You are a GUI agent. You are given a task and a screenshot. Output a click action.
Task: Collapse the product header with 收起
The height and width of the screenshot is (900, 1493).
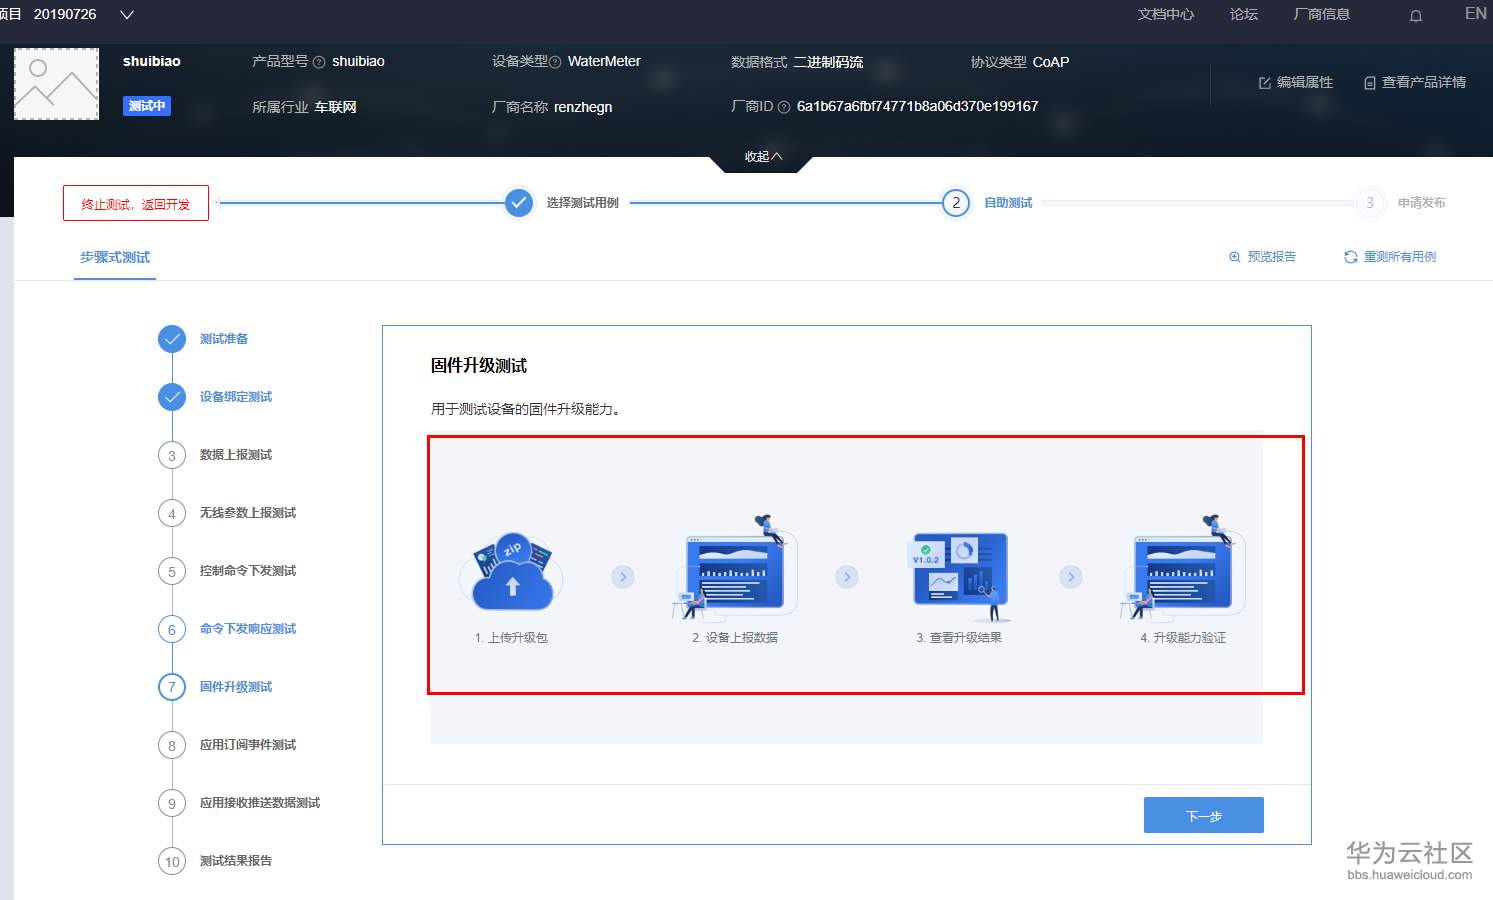[763, 157]
